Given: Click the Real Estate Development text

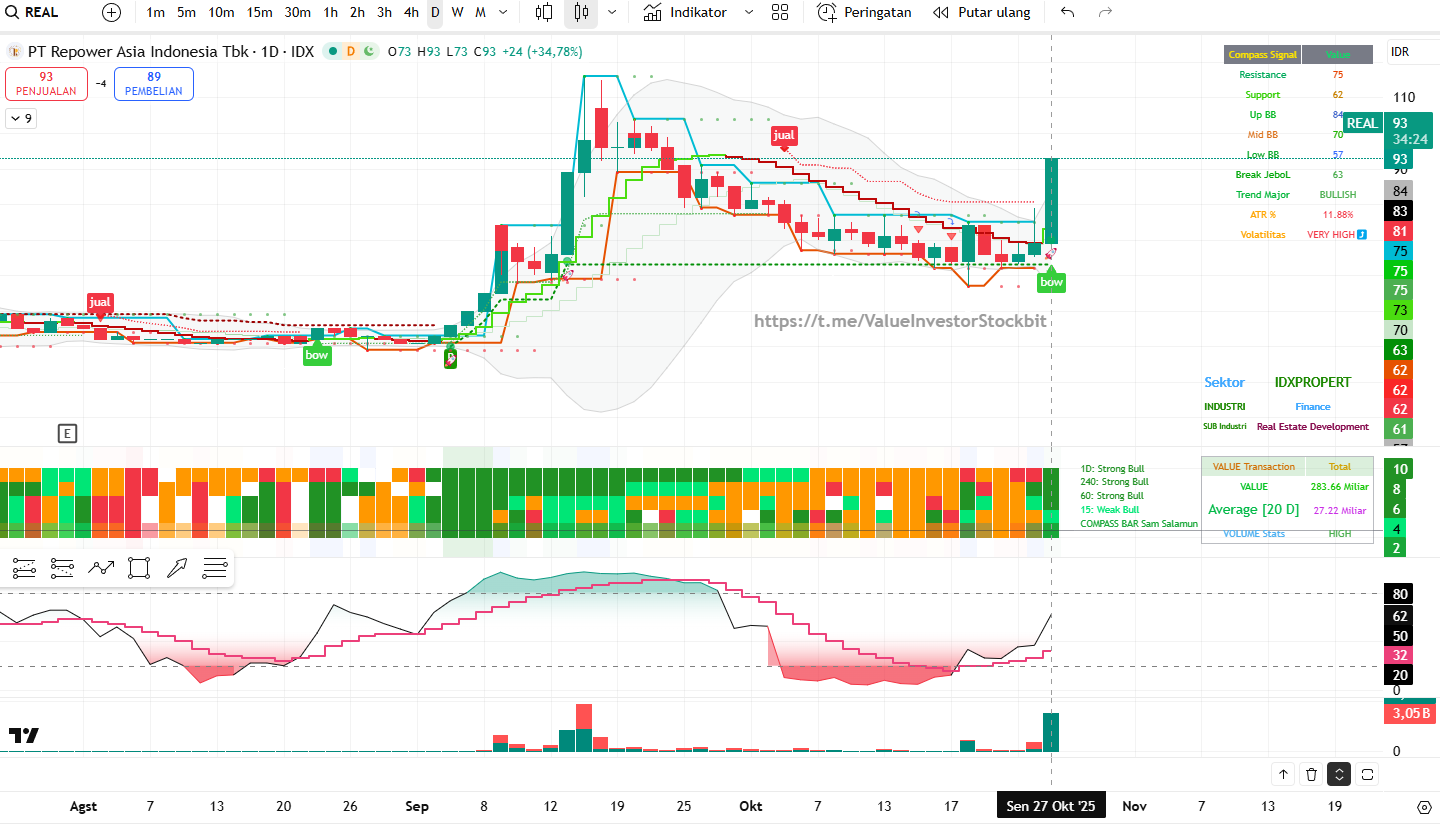Looking at the screenshot, I should [x=1313, y=427].
